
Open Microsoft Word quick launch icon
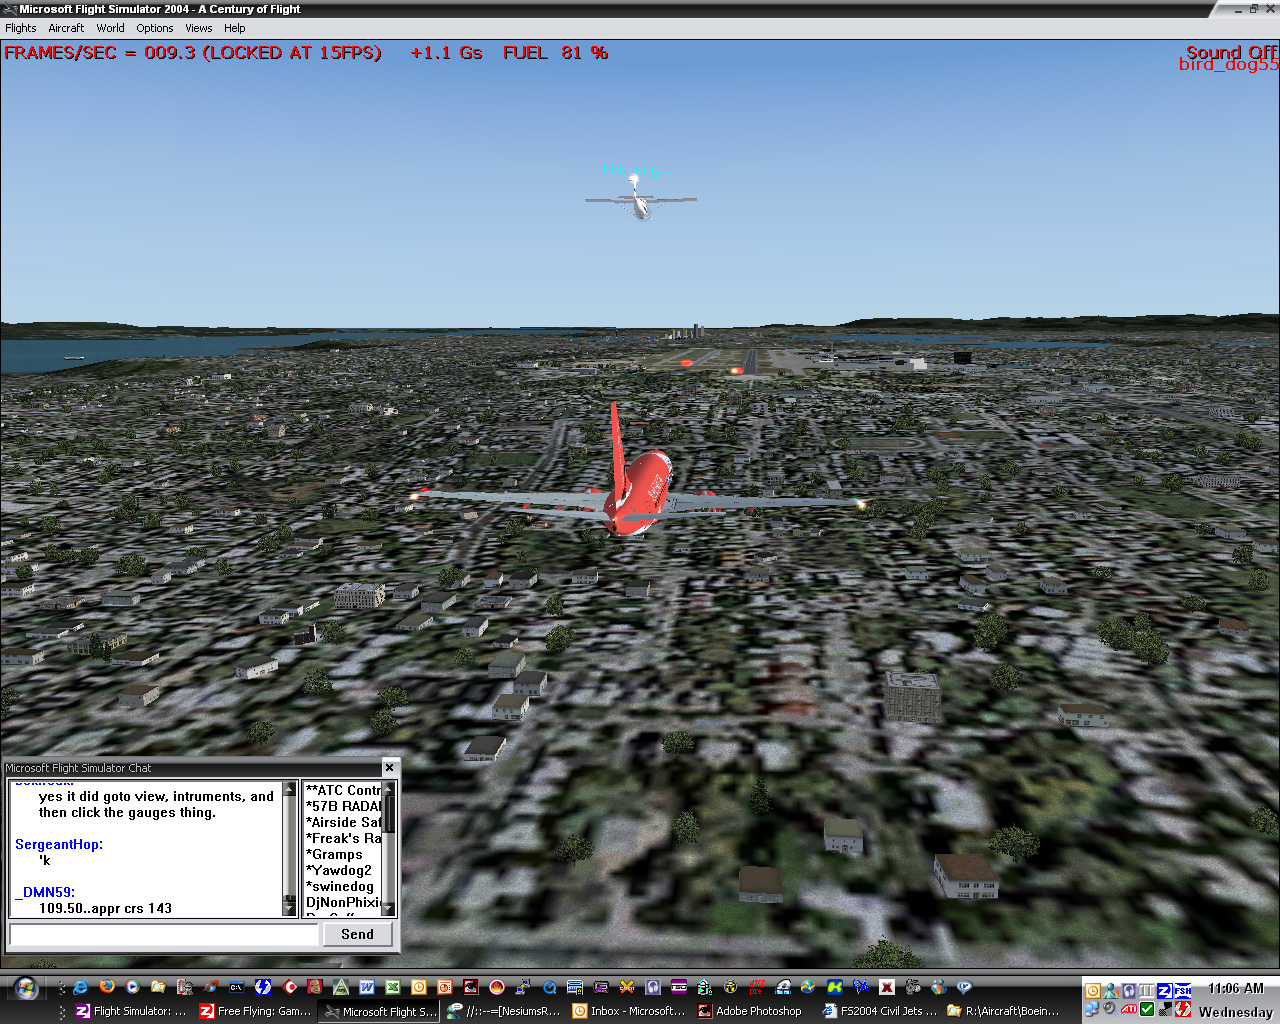pos(367,987)
